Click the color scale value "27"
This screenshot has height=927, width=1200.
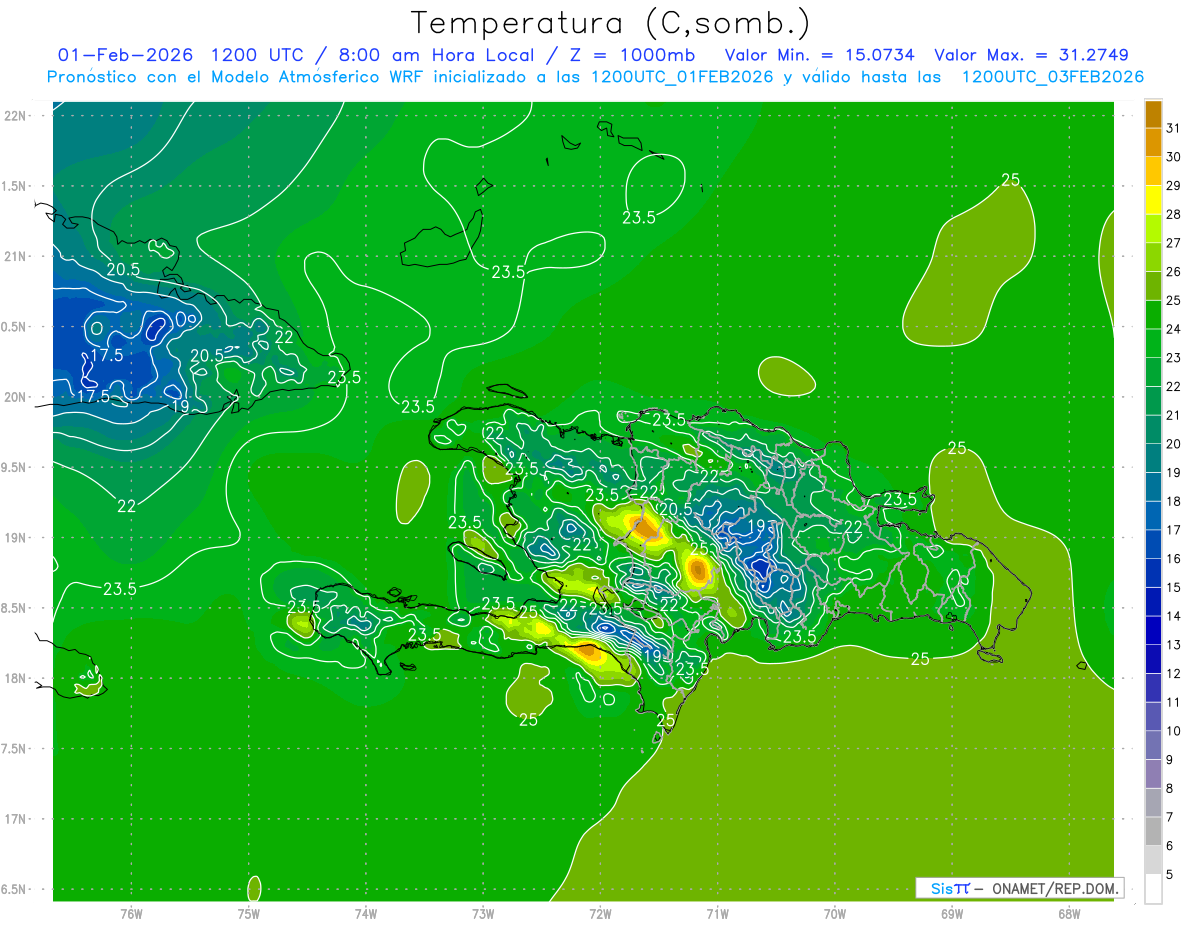click(1173, 243)
